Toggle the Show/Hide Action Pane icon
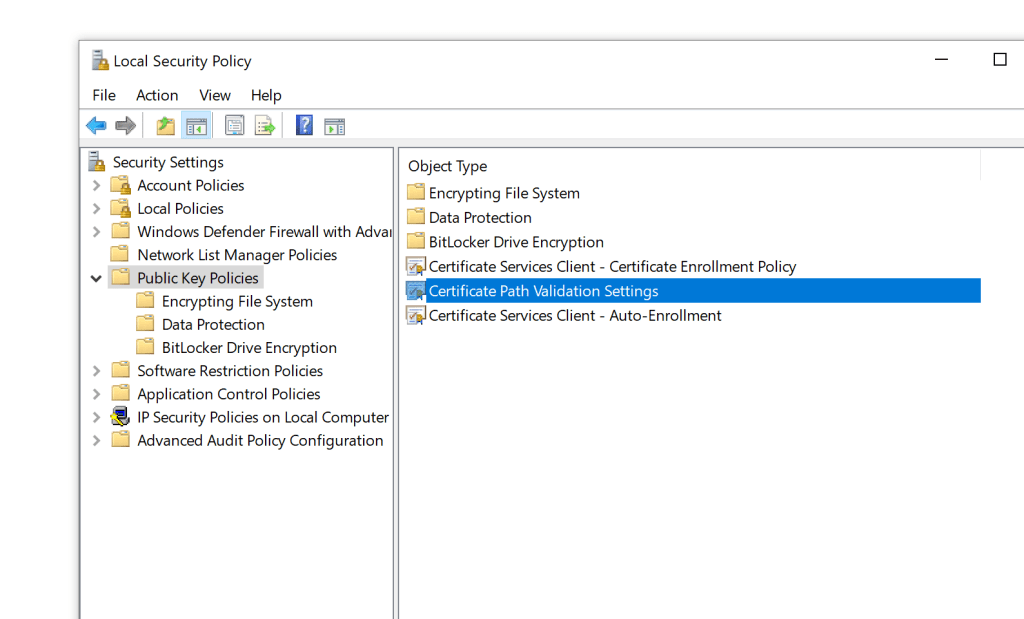 (x=335, y=126)
